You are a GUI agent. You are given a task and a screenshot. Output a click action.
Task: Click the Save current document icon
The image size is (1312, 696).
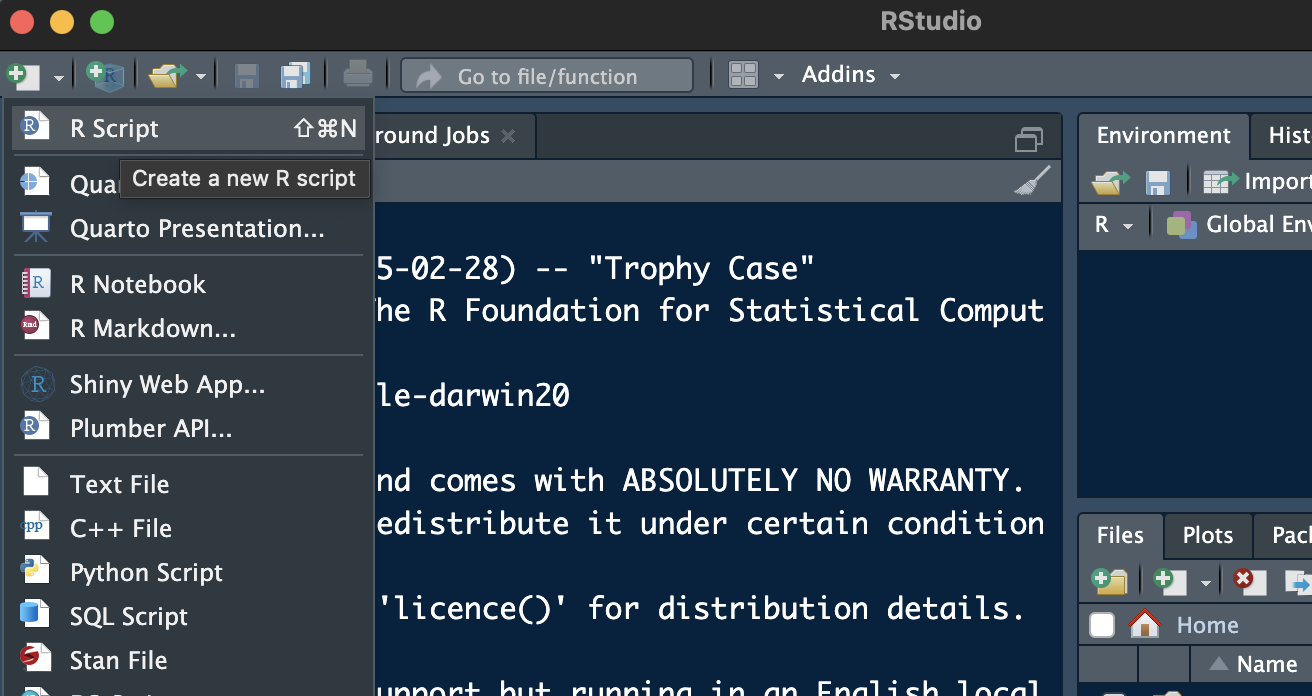point(246,75)
